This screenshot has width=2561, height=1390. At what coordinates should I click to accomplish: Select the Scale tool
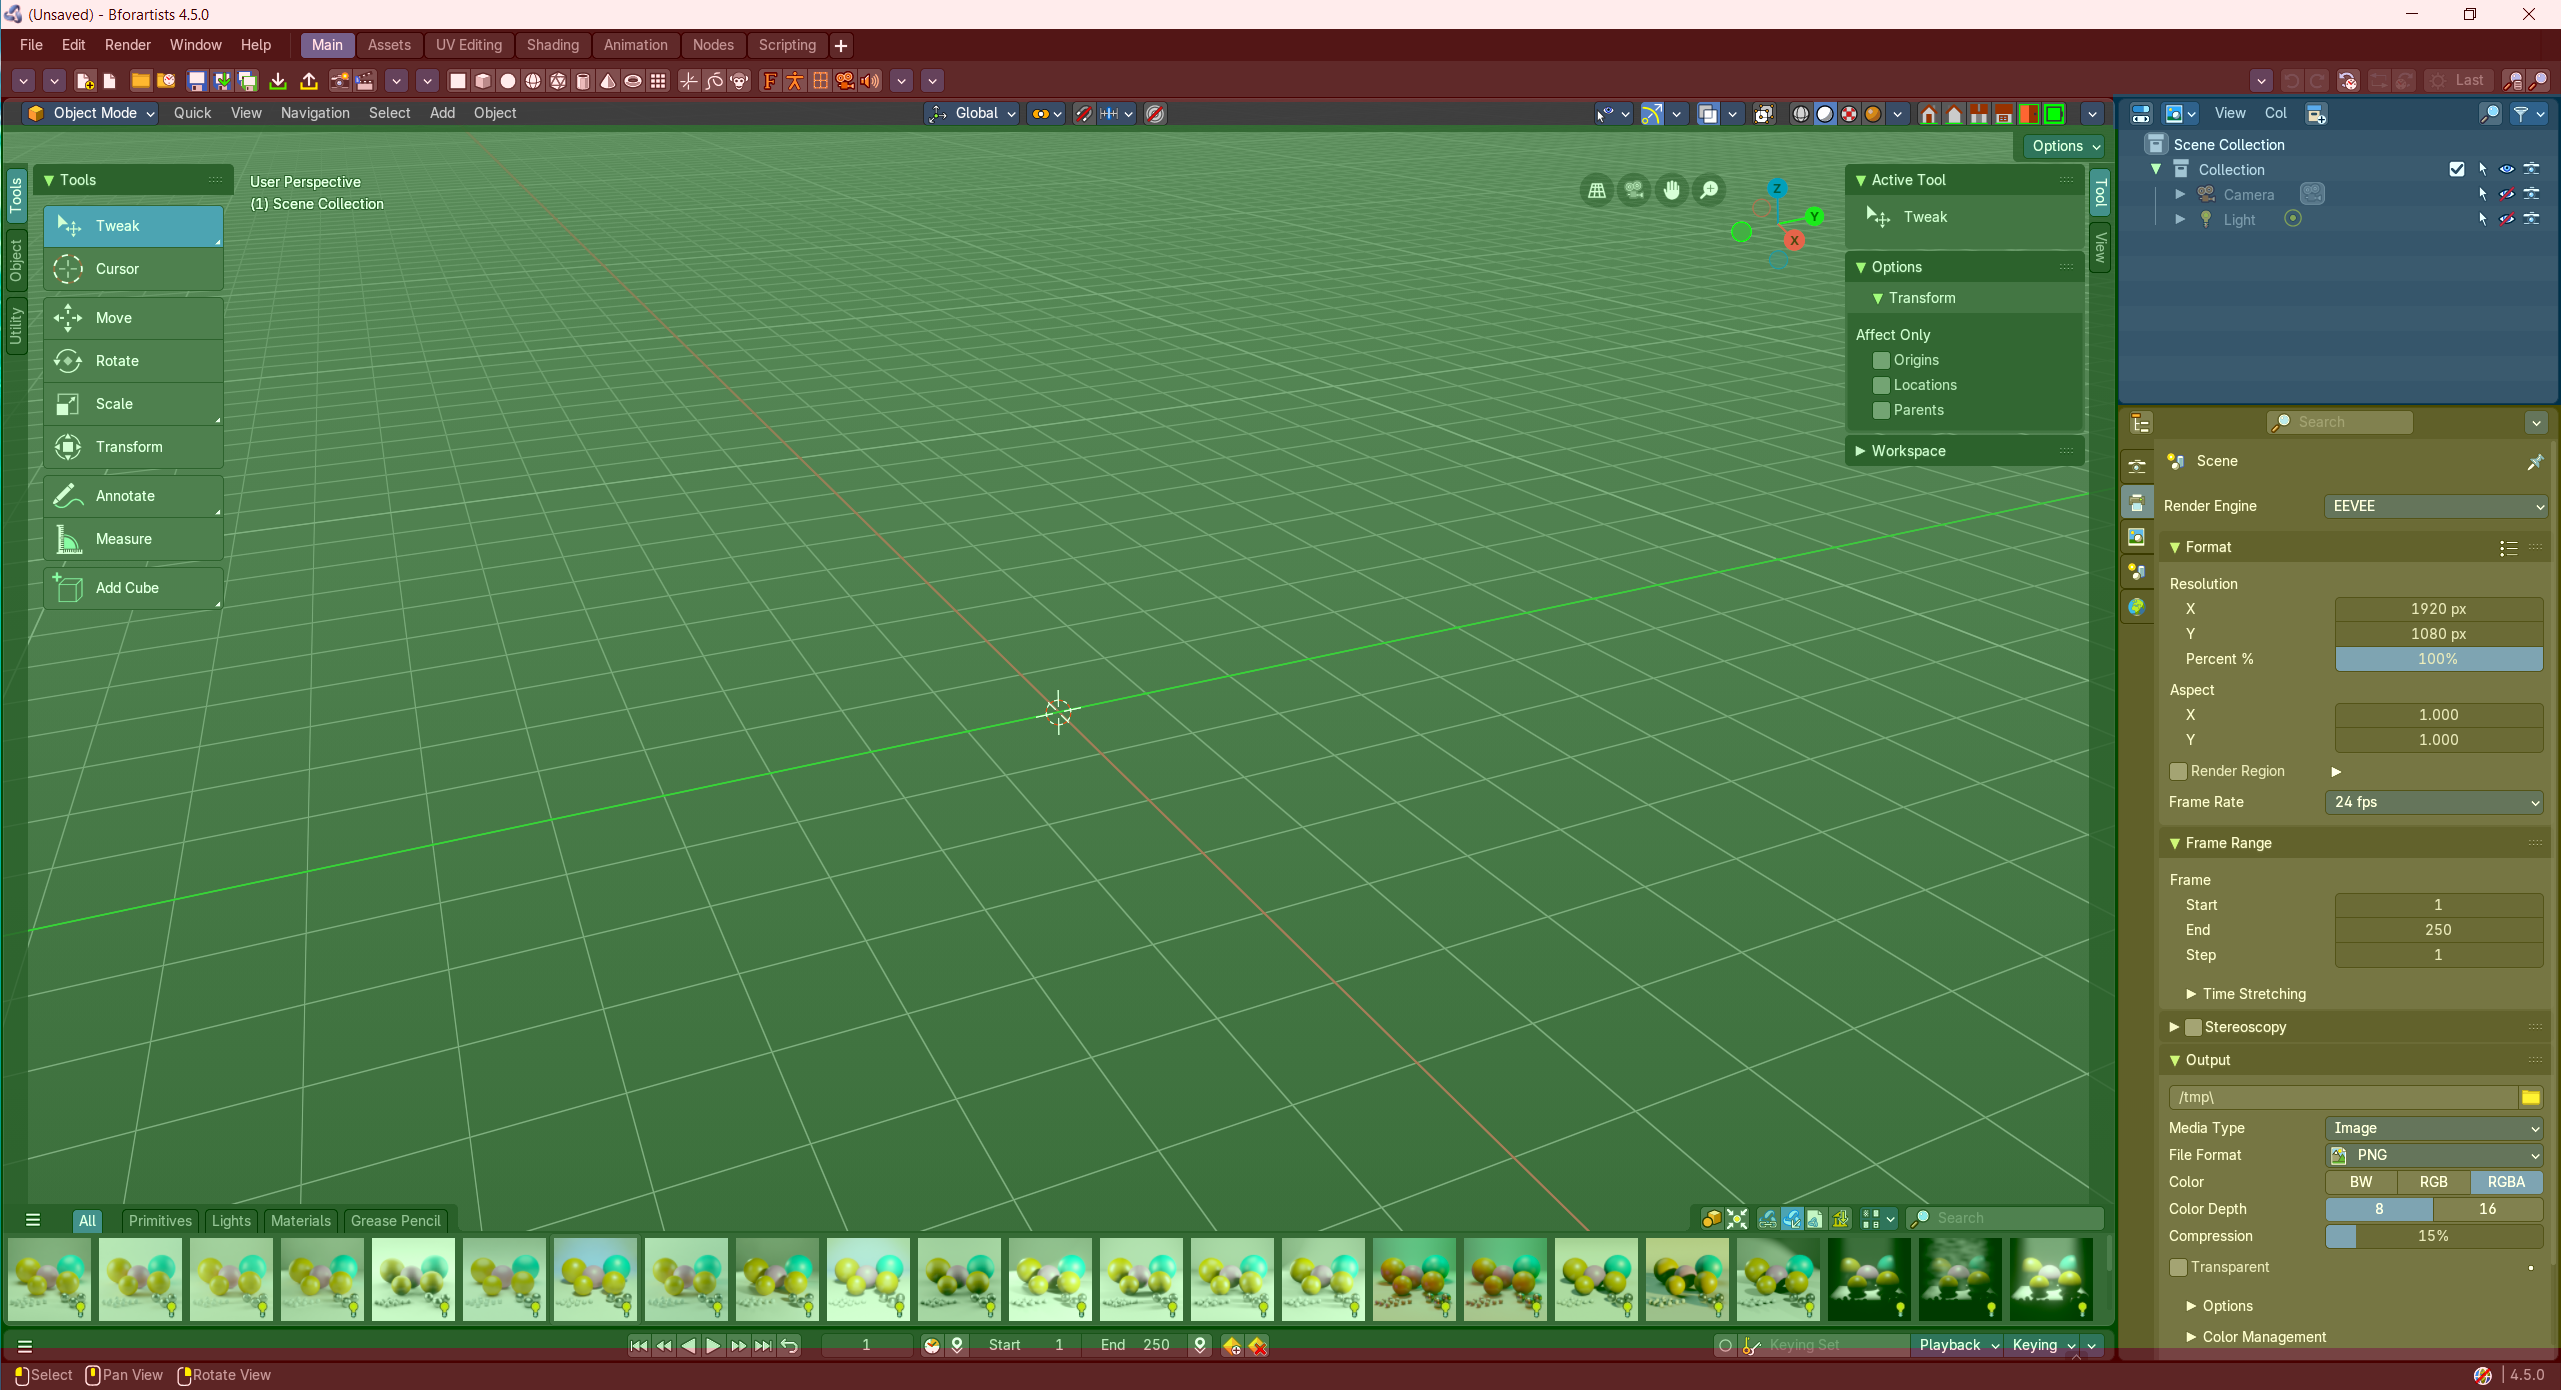coord(133,404)
